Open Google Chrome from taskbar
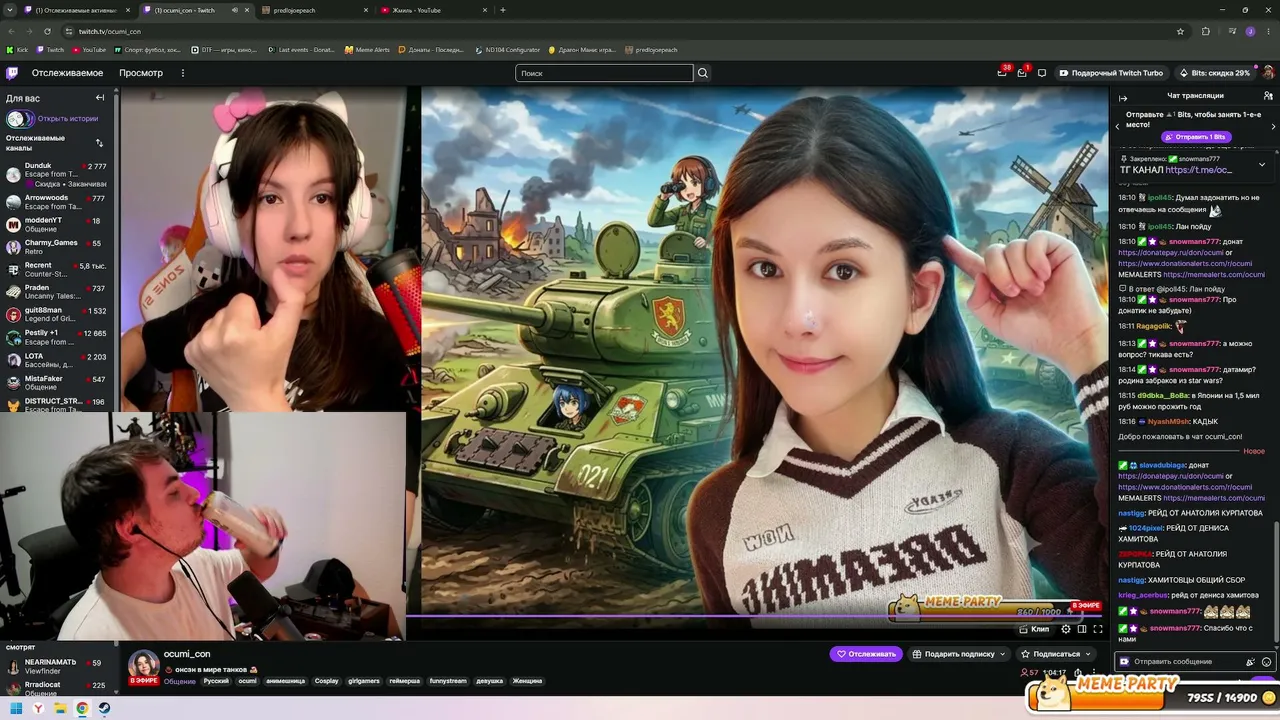The width and height of the screenshot is (1280, 720). [x=82, y=708]
